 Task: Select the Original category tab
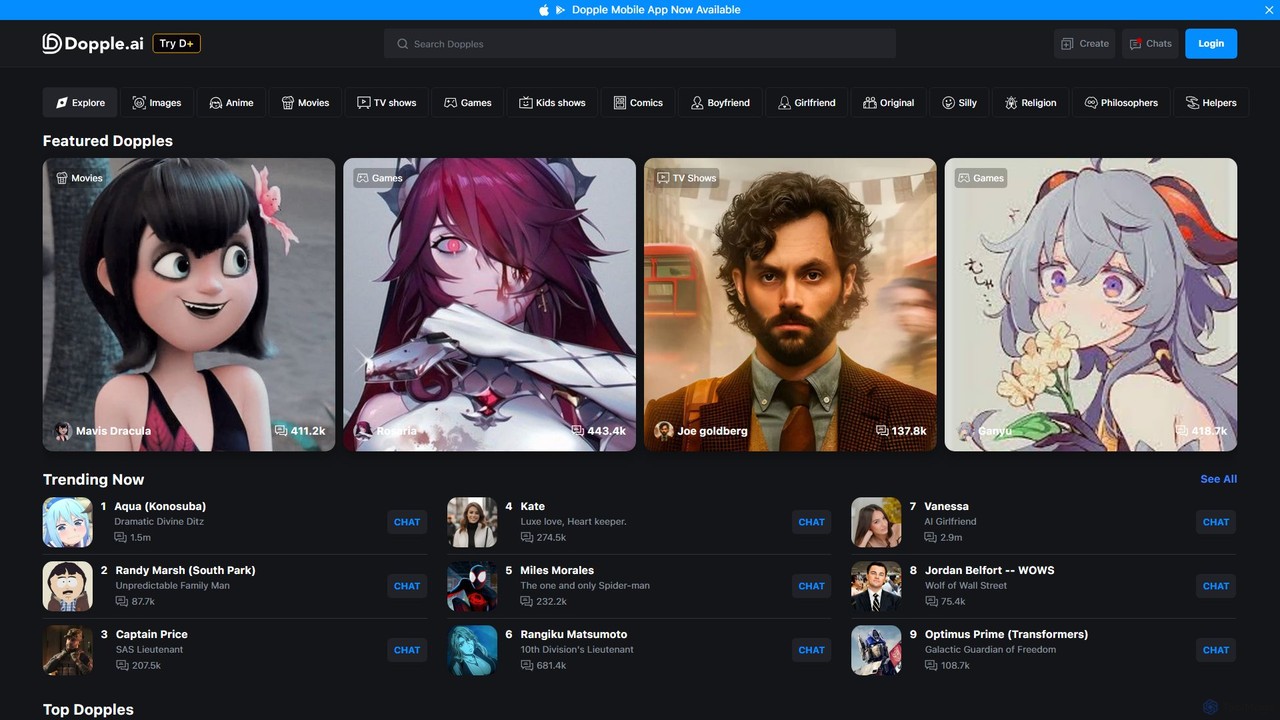click(889, 102)
